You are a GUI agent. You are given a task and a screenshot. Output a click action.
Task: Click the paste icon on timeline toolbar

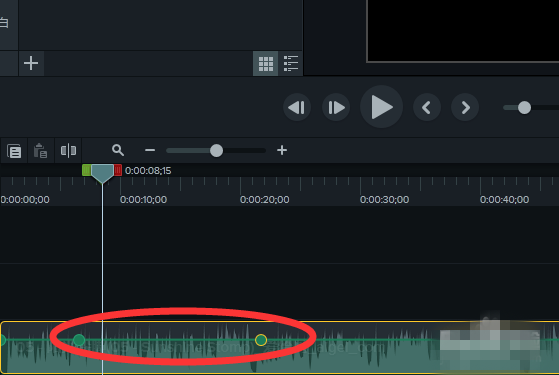coord(40,151)
